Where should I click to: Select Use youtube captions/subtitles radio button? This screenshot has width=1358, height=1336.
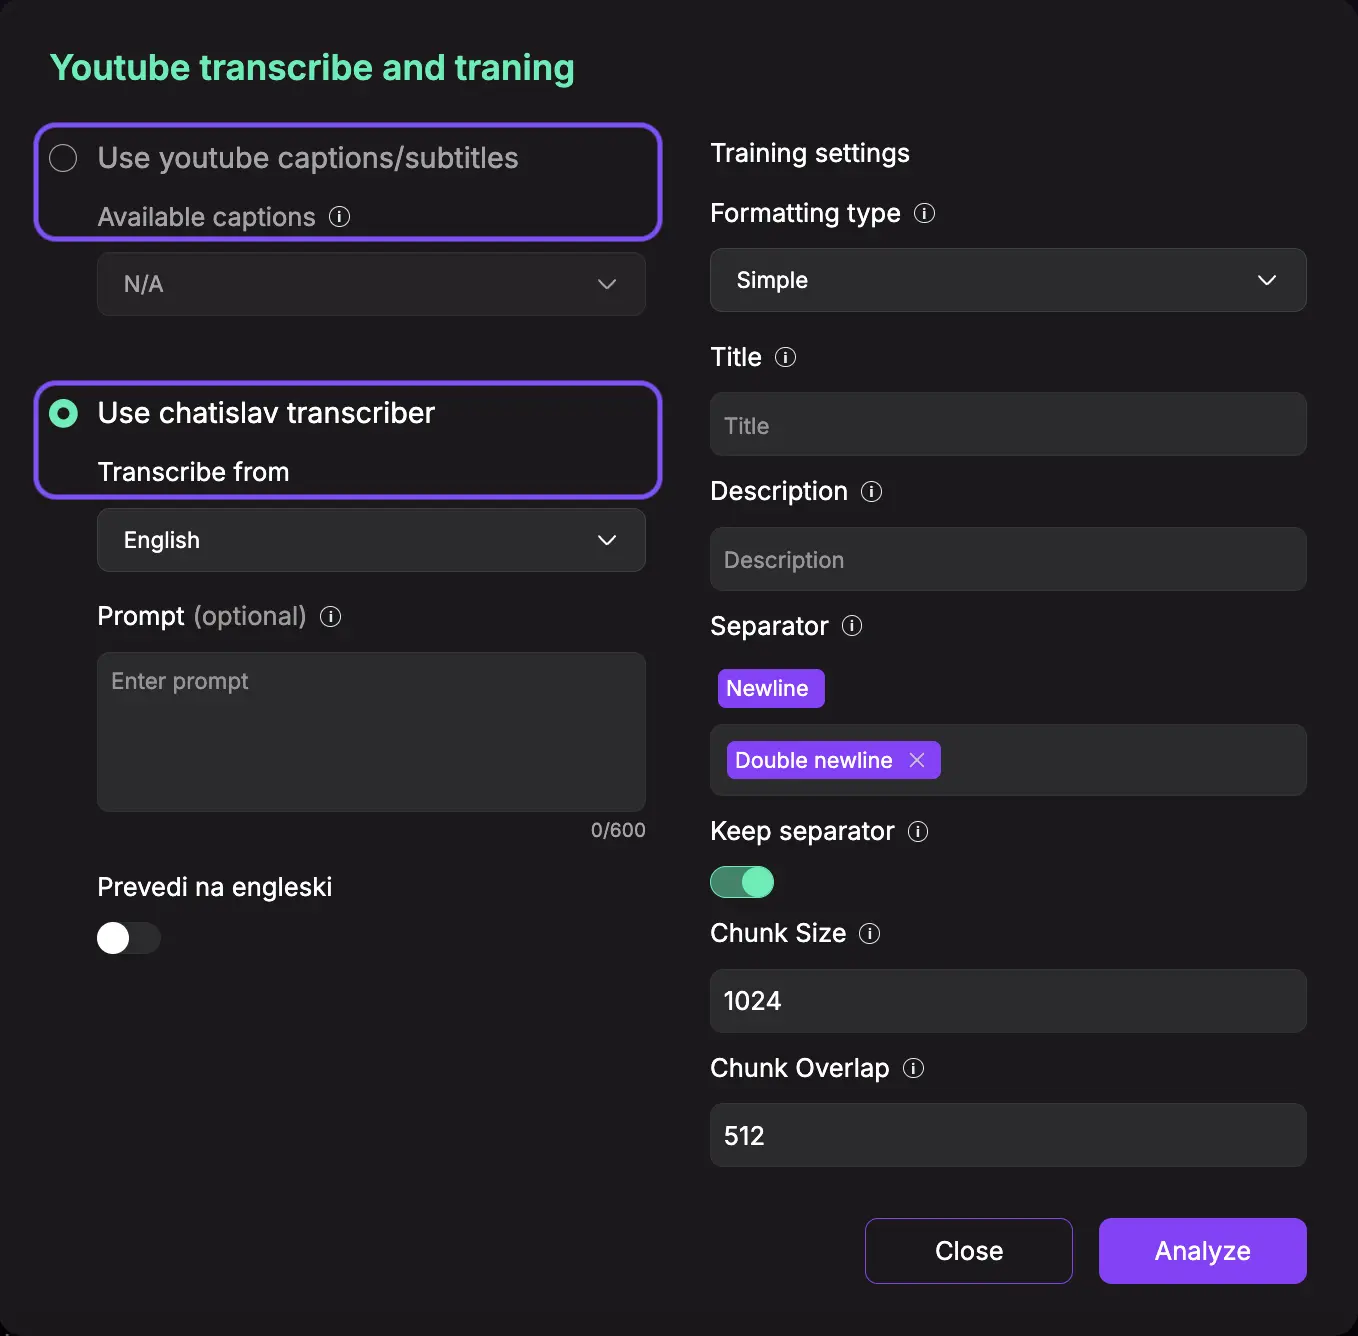[63, 158]
